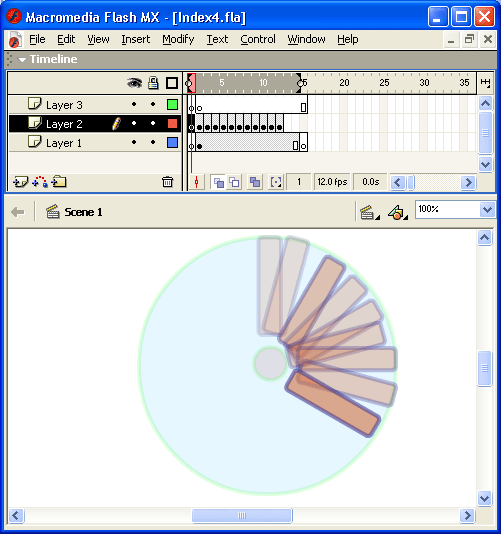Lock Layer 1 via lock column dot
501x534 pixels.
click(x=153, y=142)
